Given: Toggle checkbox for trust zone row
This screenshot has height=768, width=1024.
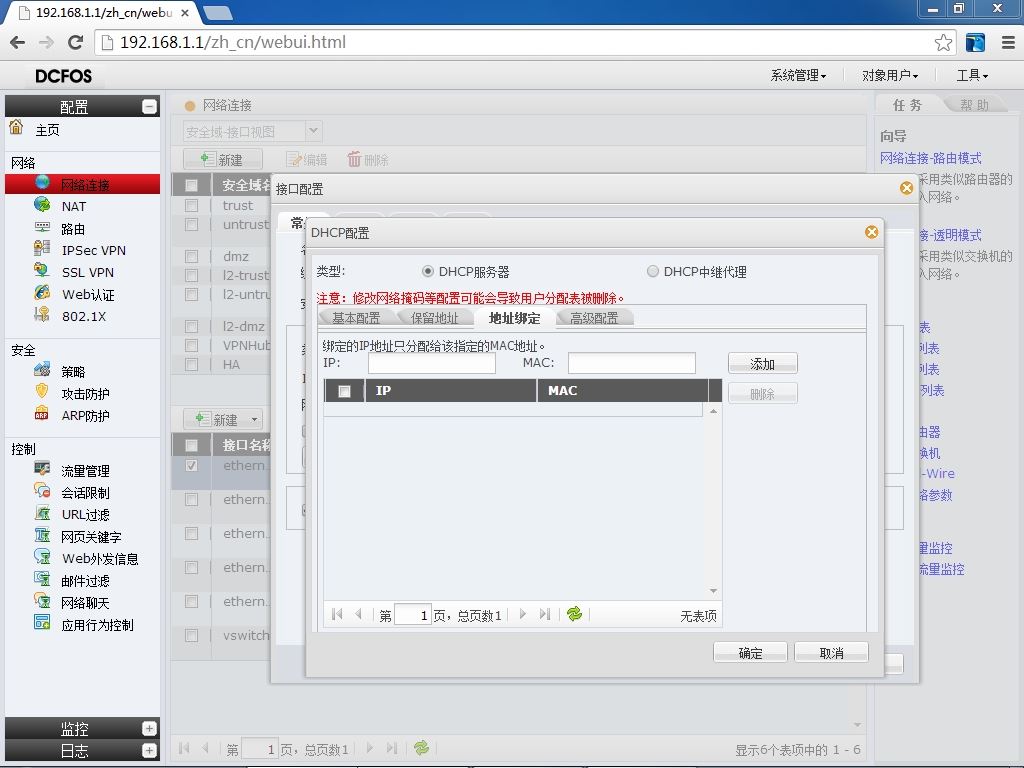Looking at the screenshot, I should (x=191, y=206).
